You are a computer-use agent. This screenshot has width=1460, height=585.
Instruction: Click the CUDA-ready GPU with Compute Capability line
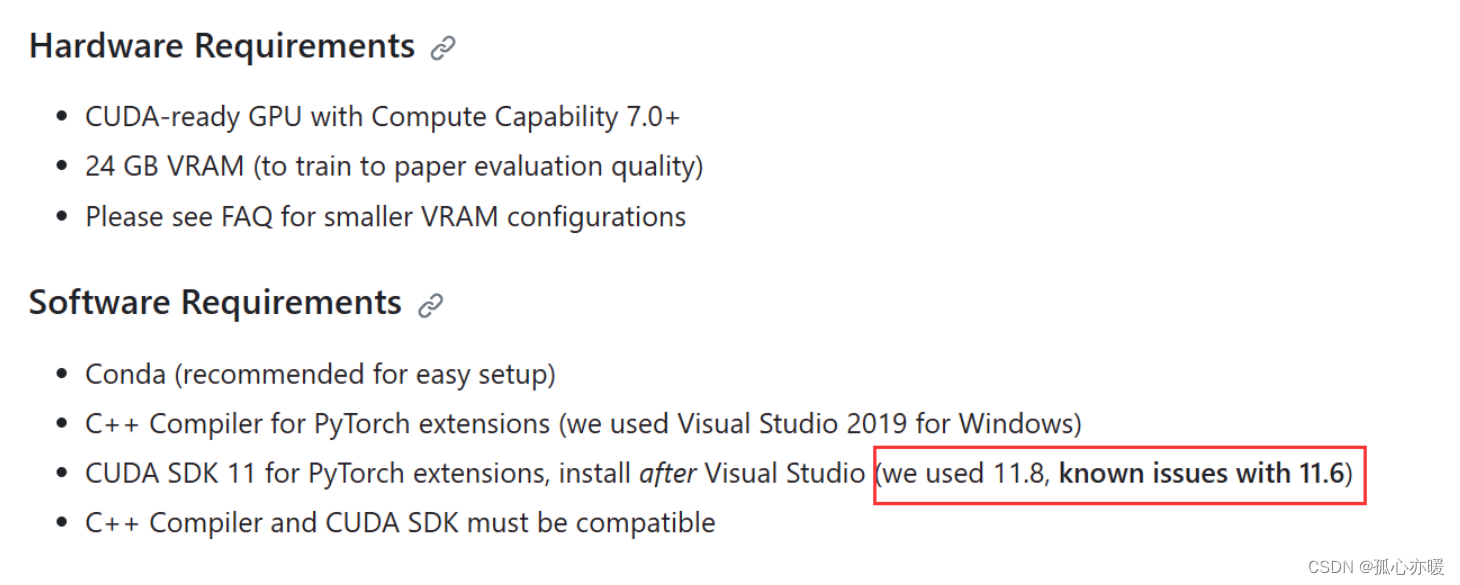[x=383, y=117]
